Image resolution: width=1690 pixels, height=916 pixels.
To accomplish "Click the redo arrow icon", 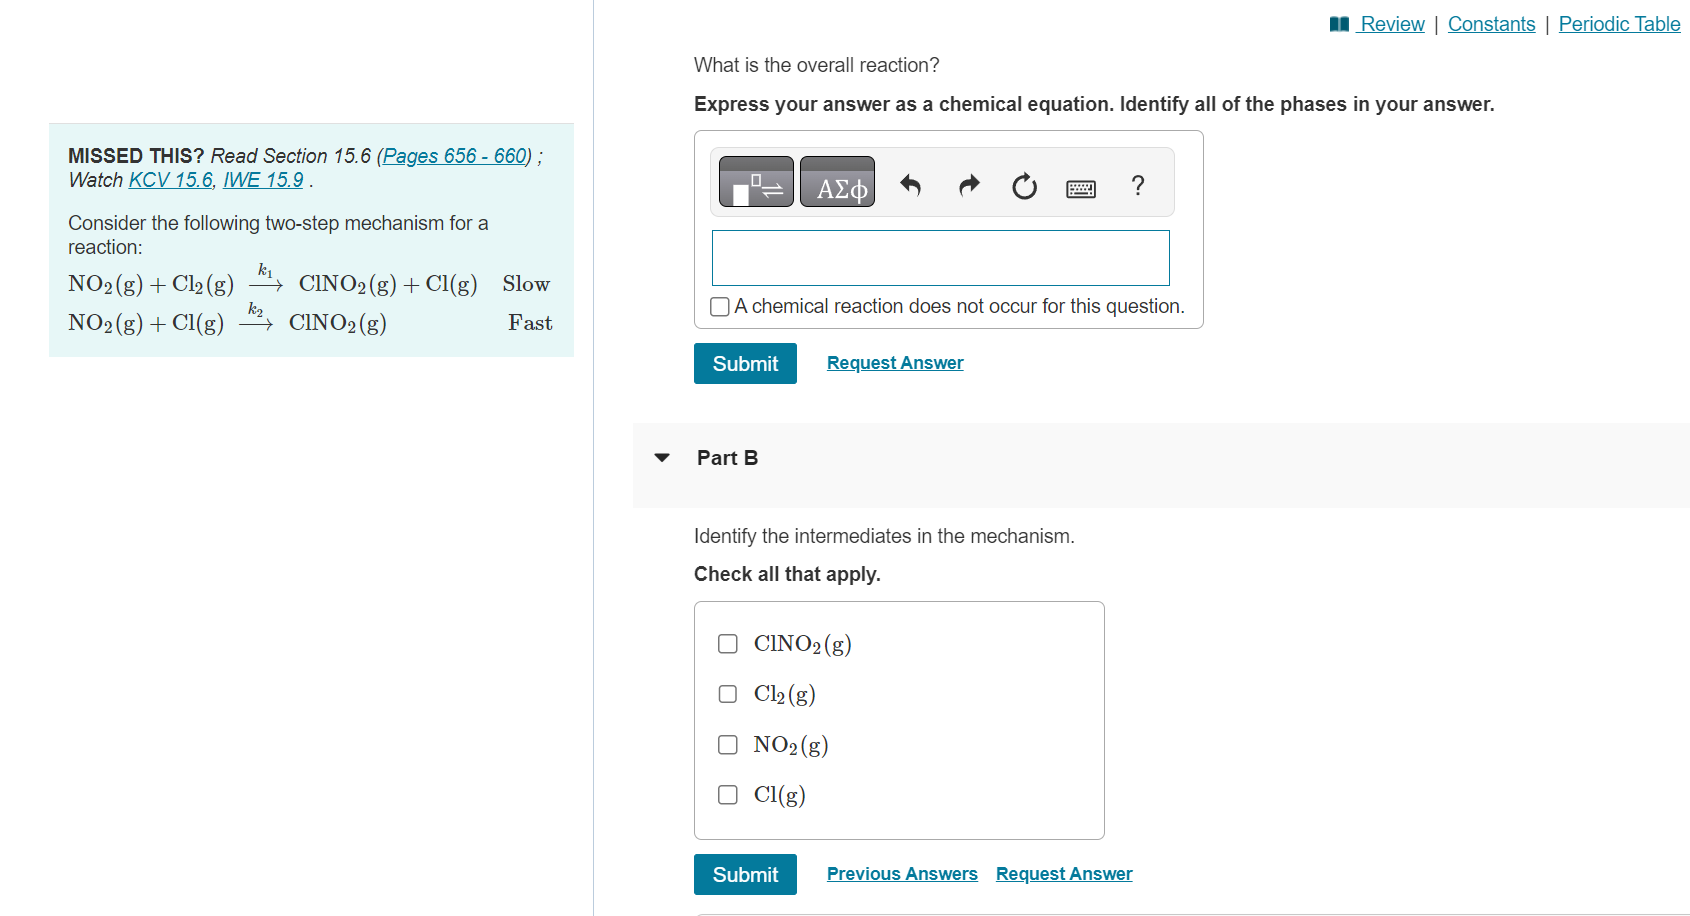I will (967, 185).
